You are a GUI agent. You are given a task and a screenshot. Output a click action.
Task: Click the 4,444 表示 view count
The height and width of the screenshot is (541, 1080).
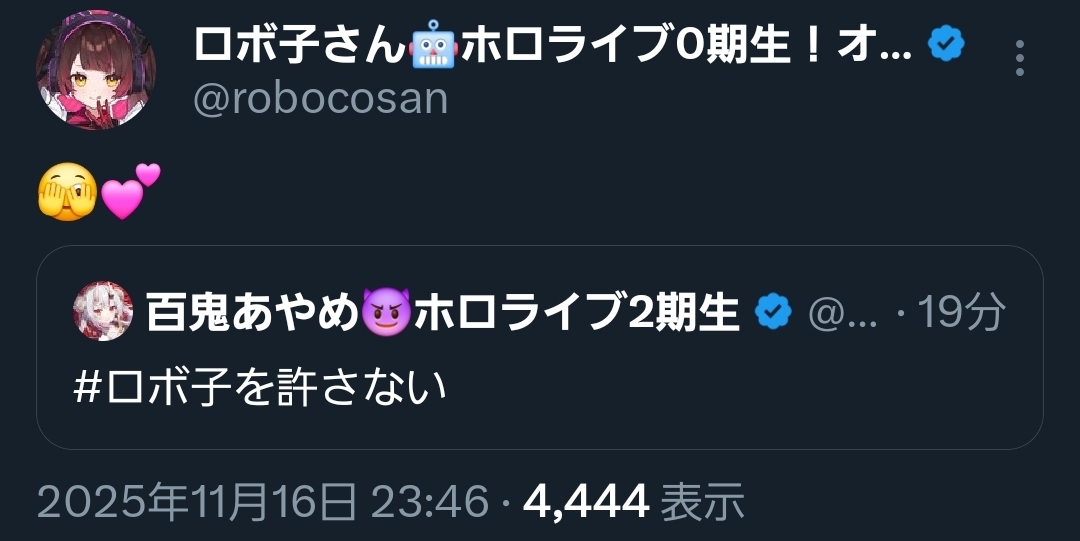pos(634,501)
